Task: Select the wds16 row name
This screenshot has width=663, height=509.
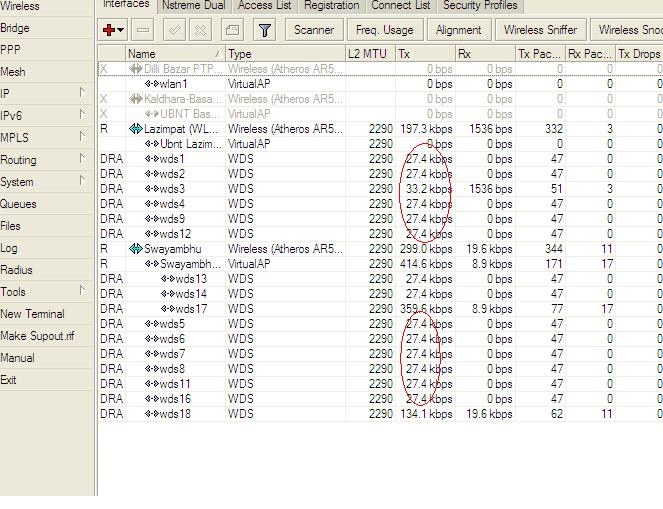Action: (175, 399)
